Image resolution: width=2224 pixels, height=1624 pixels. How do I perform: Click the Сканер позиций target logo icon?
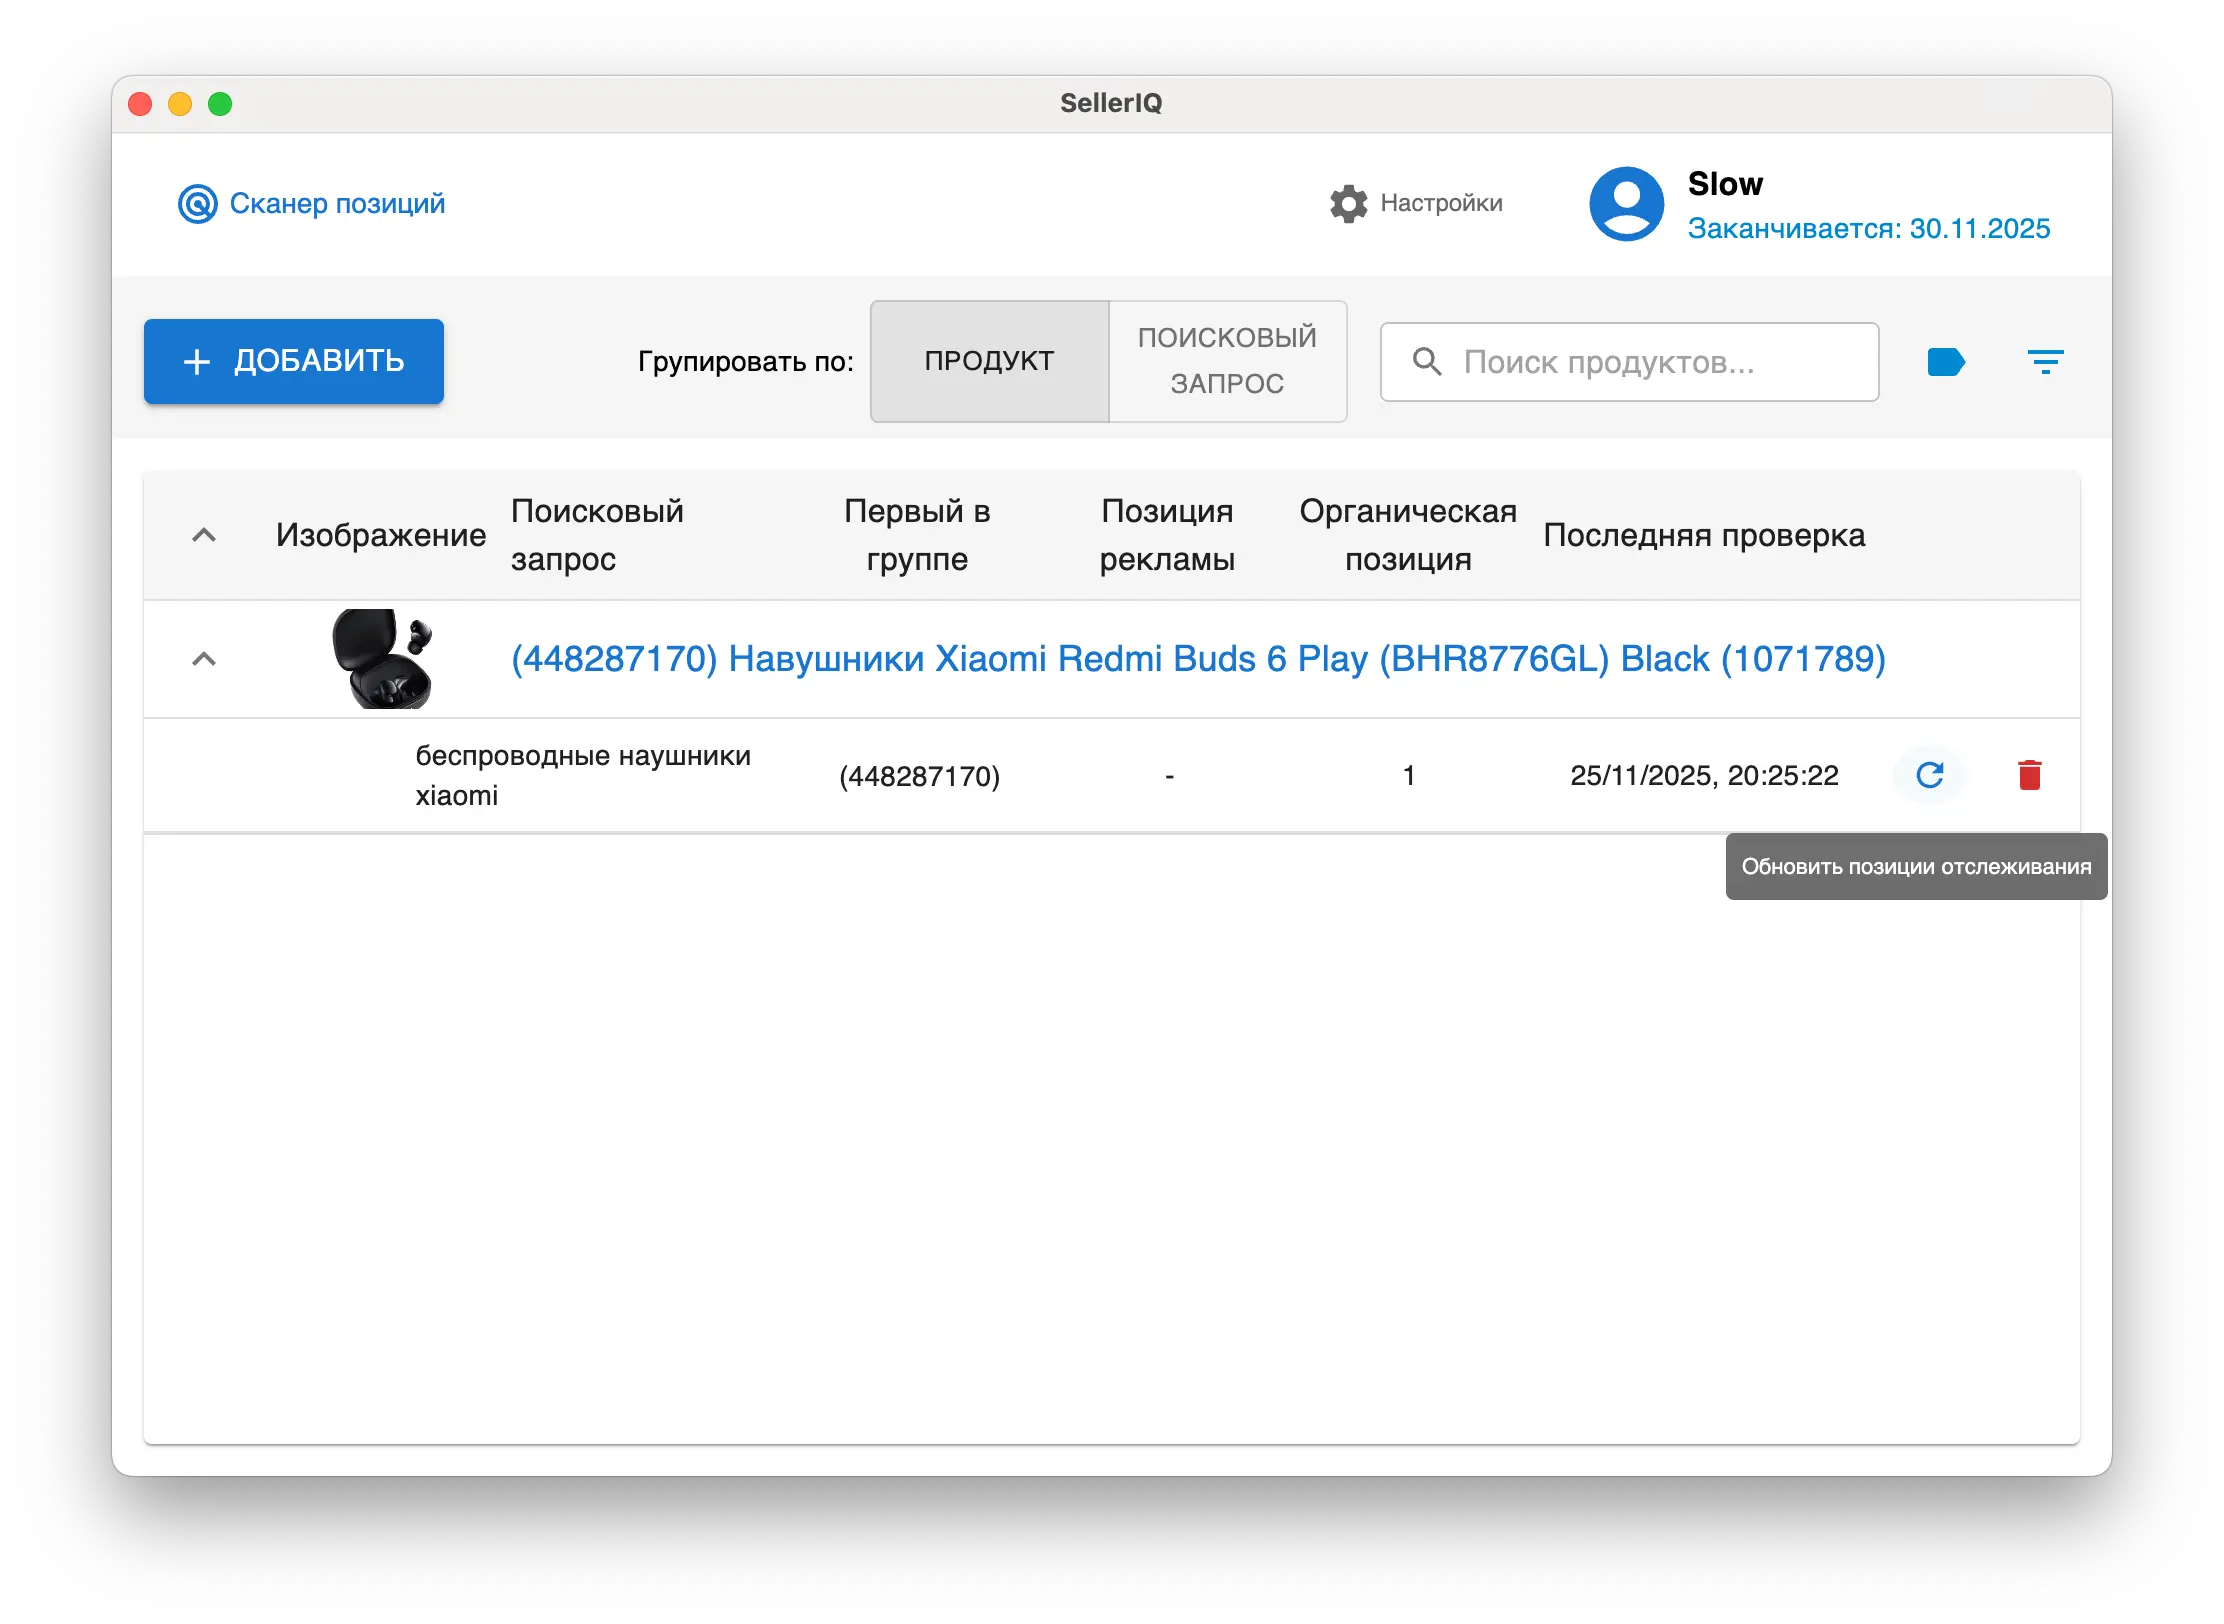198,204
